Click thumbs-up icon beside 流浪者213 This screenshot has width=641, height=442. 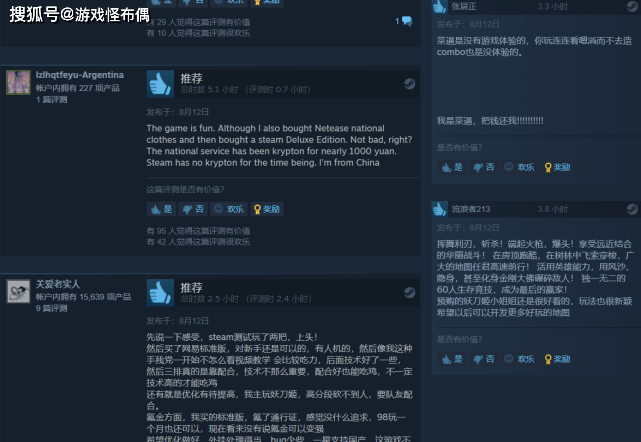coord(439,209)
